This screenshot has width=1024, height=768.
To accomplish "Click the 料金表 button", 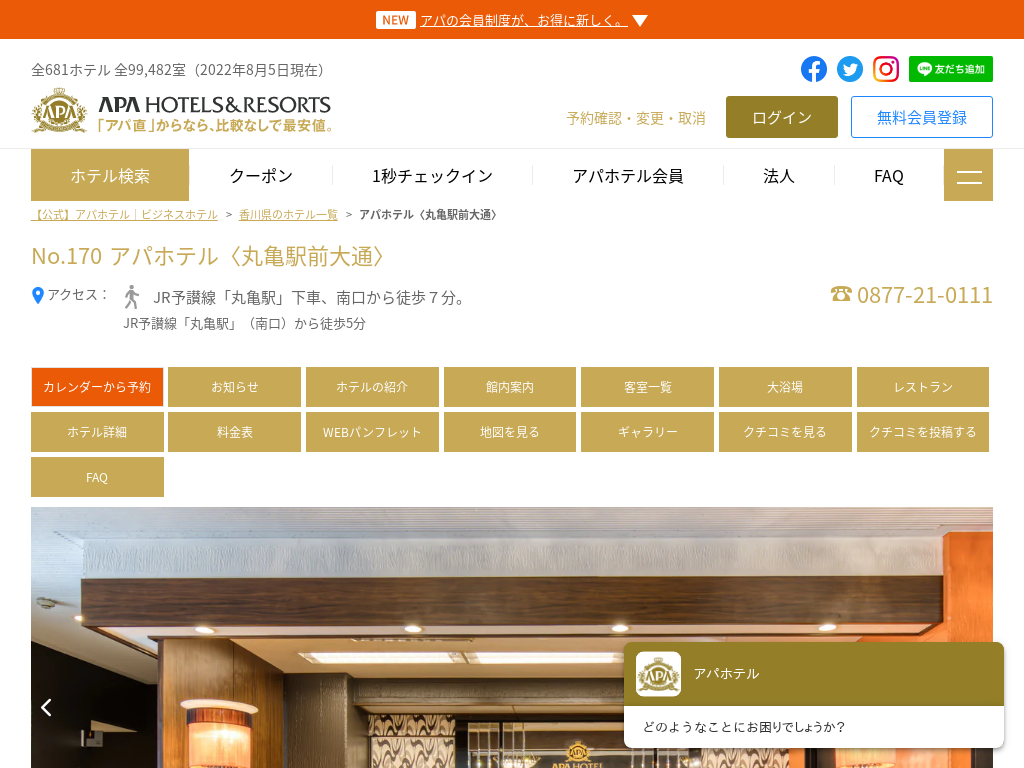I will (234, 432).
